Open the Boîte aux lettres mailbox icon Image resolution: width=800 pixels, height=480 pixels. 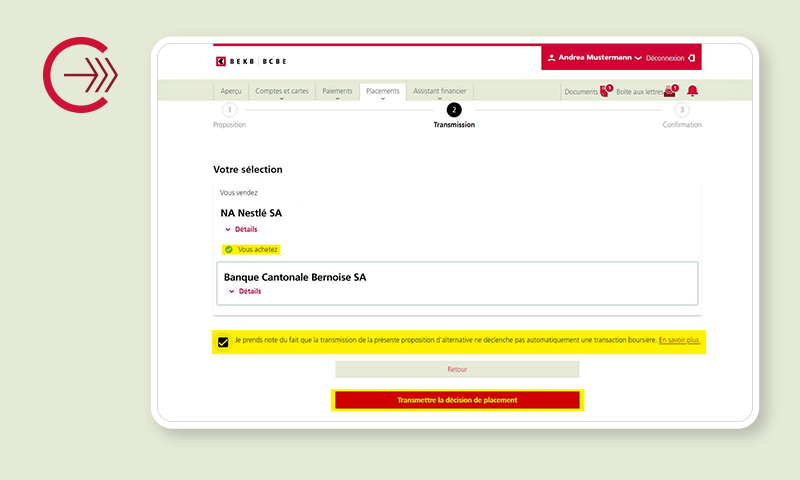pyautogui.click(x=670, y=91)
